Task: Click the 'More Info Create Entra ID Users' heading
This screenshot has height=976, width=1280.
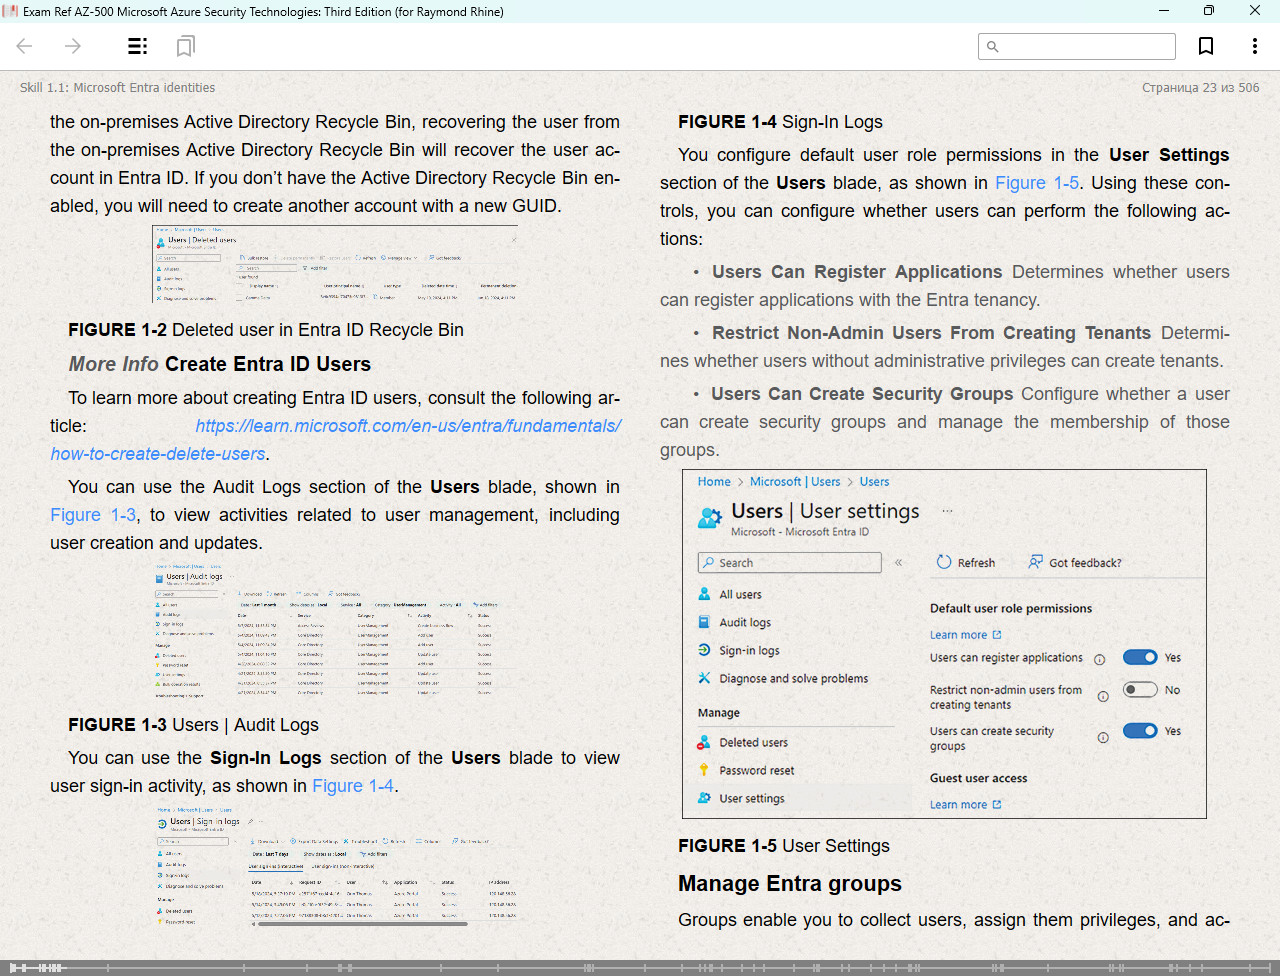Action: click(x=220, y=364)
